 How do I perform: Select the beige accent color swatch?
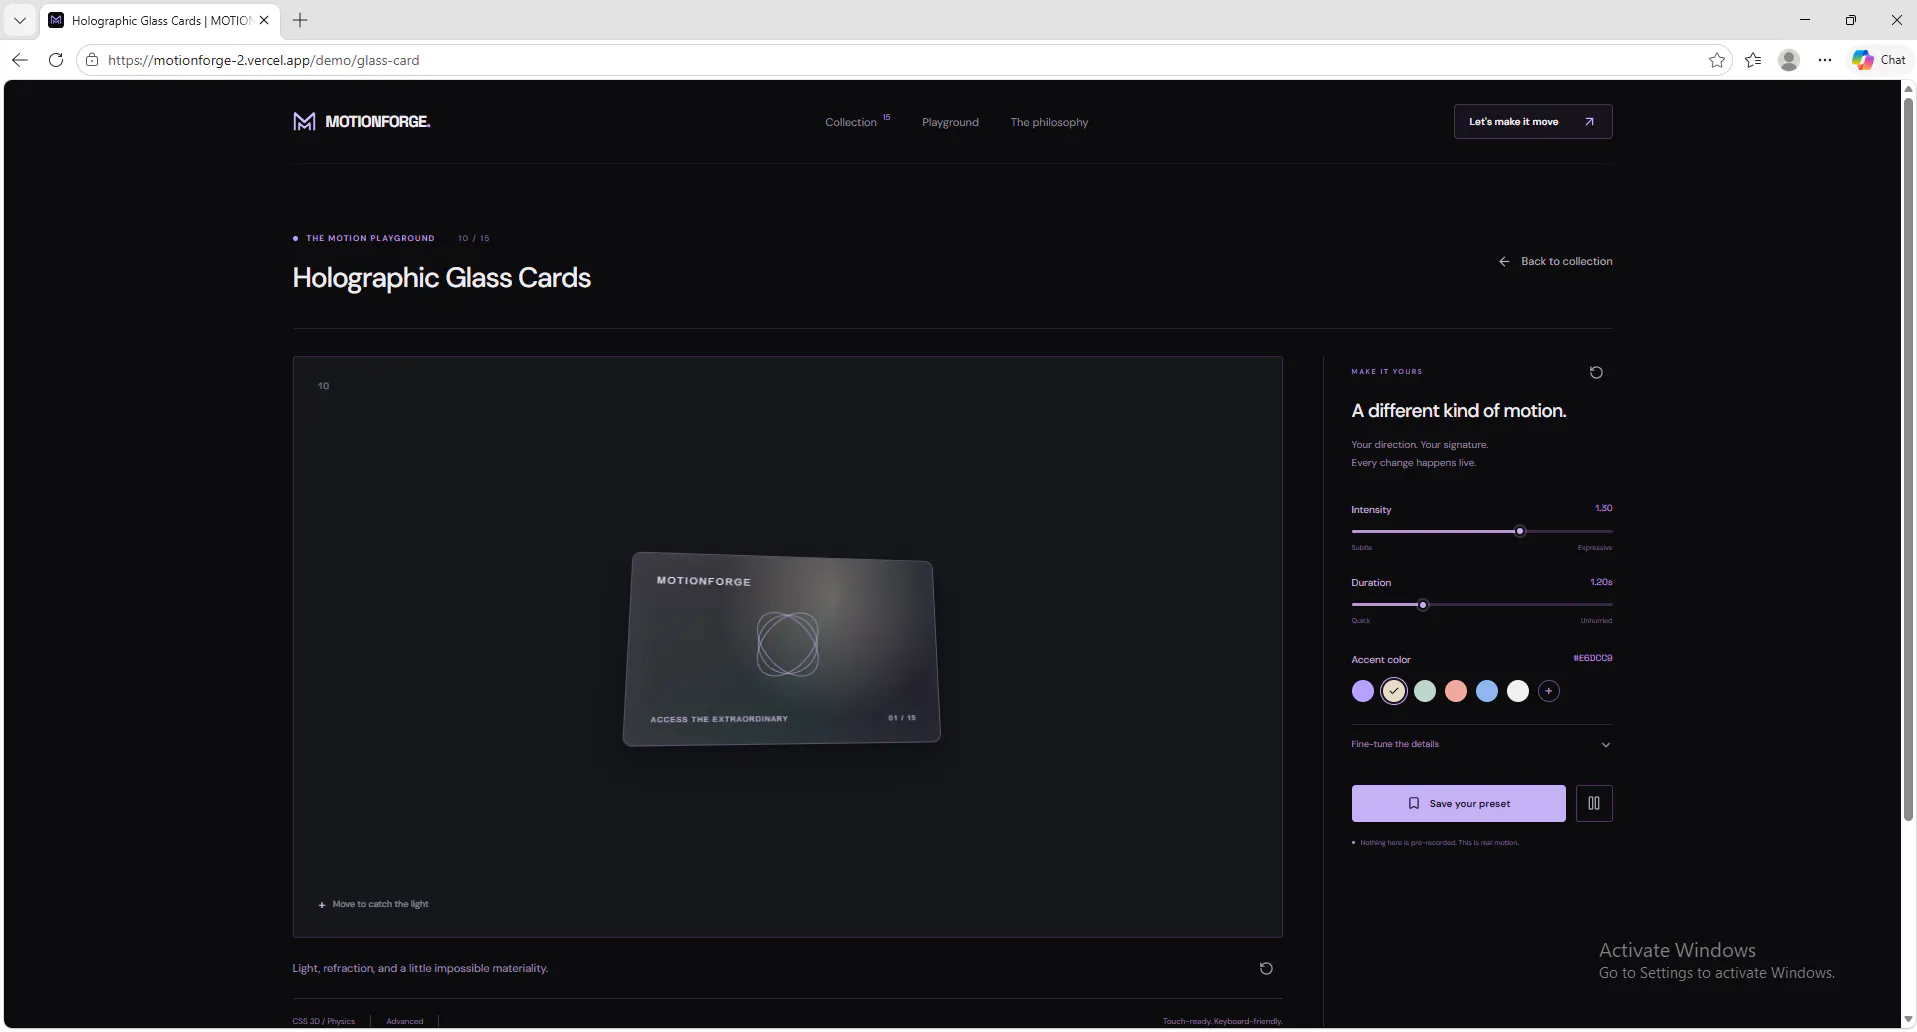pos(1394,691)
